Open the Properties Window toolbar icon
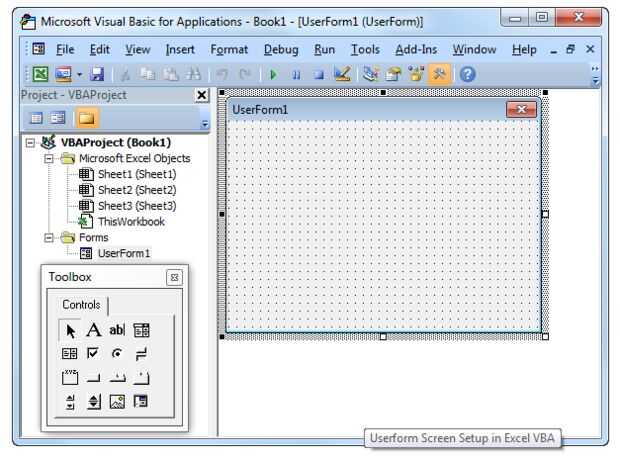620x460 pixels. [x=393, y=74]
